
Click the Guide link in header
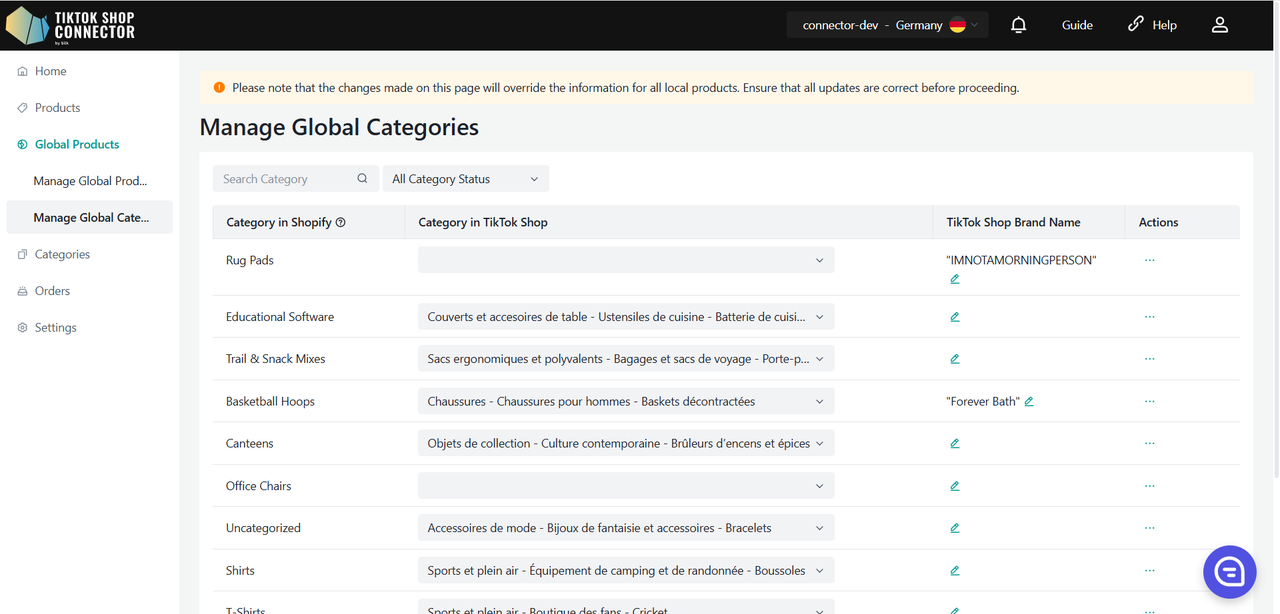(1077, 25)
